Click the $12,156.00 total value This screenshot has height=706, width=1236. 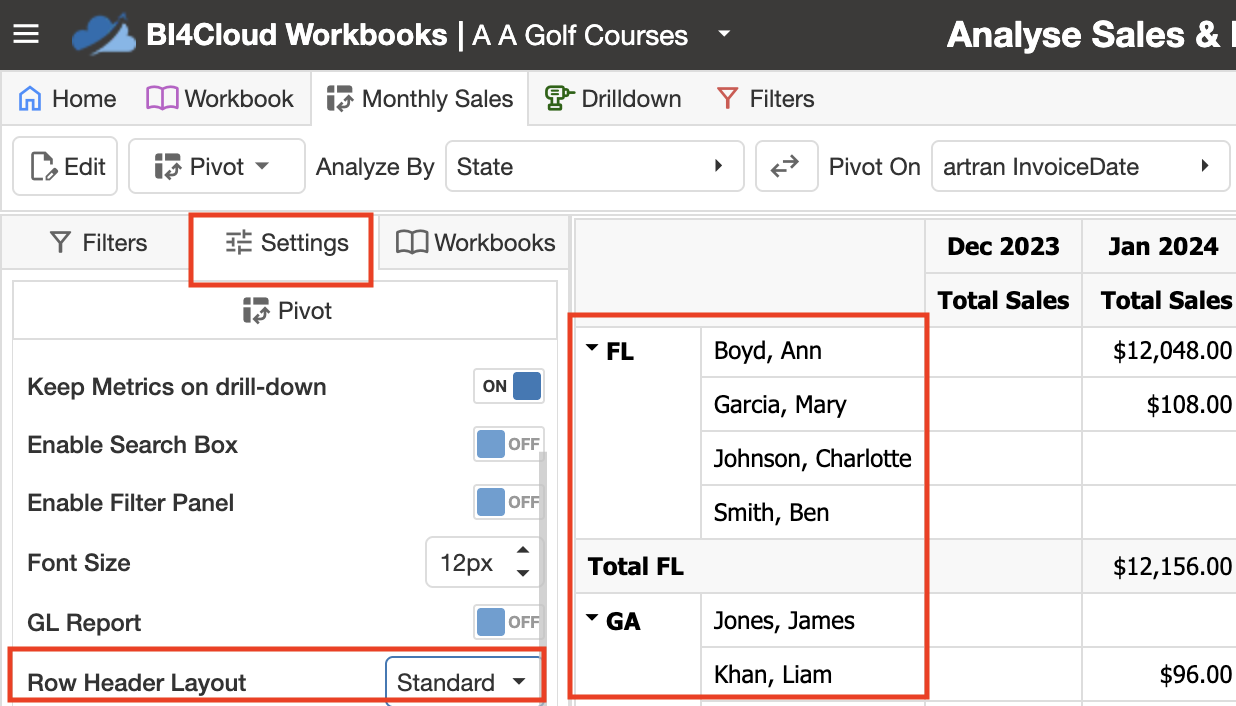click(1172, 567)
